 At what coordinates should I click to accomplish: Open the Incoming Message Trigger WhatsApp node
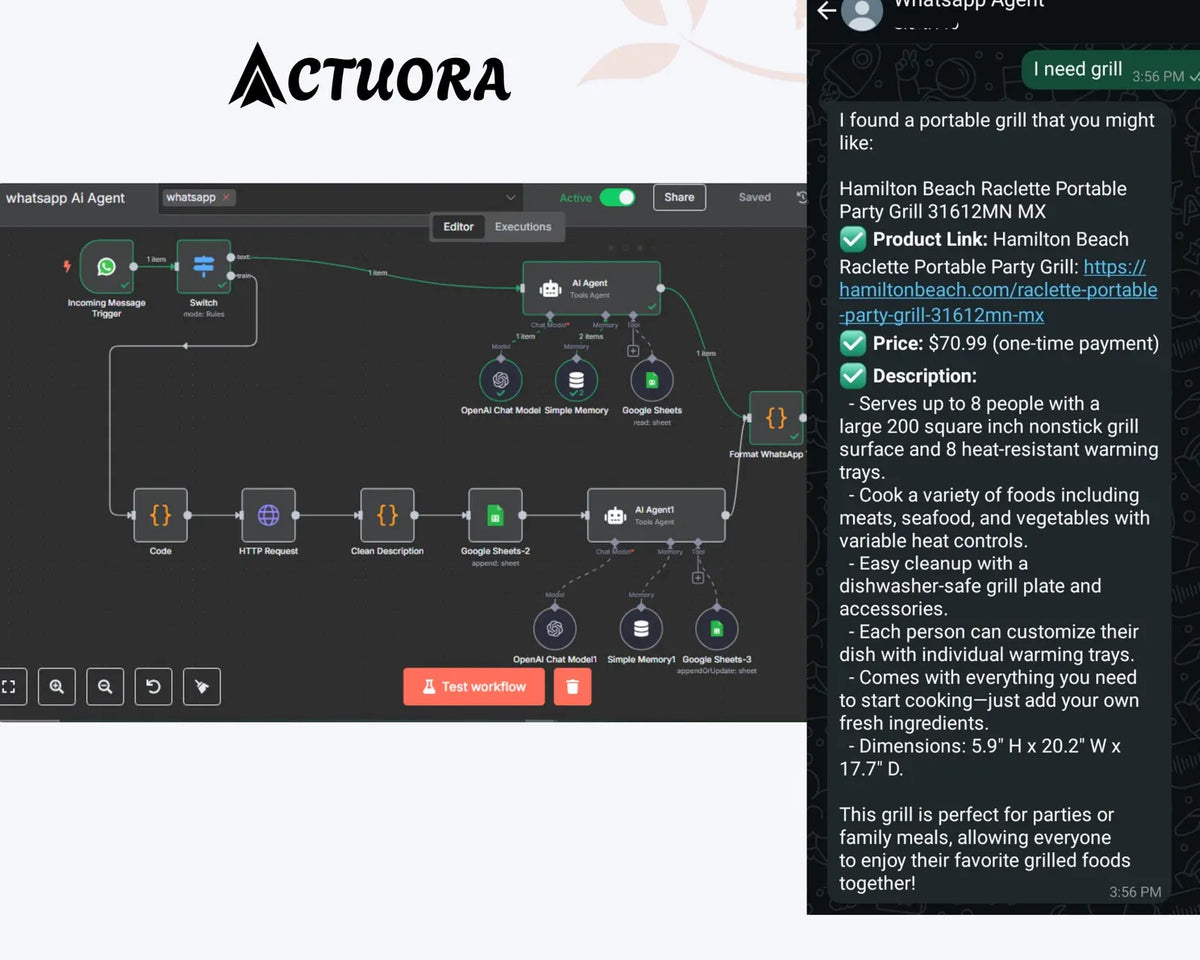tap(106, 267)
